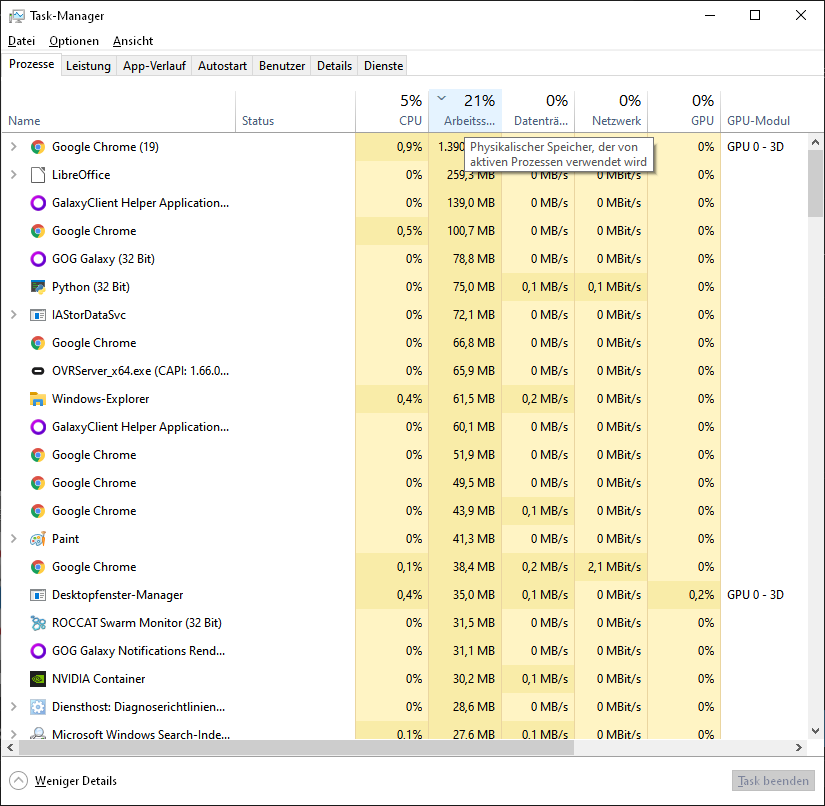Click Chrome icon of 66,8 MB process

point(37,343)
